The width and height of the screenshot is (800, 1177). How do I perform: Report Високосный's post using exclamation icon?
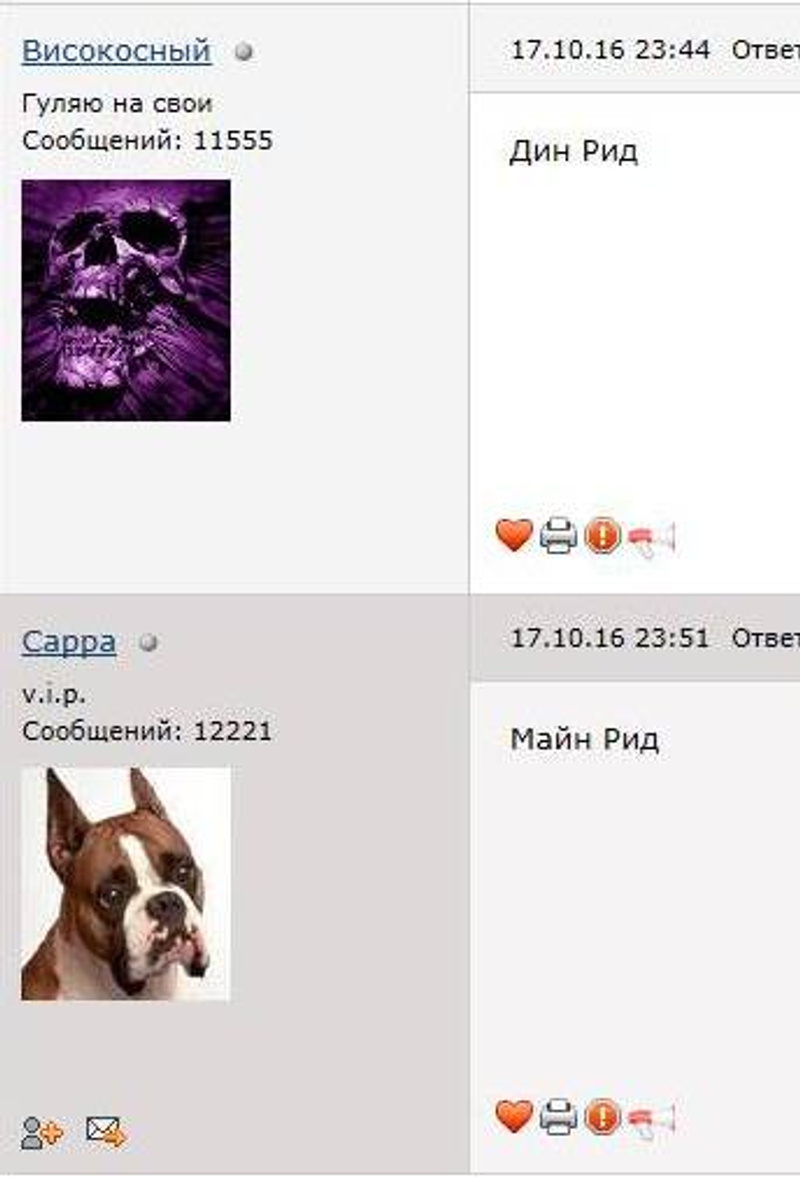pos(603,536)
